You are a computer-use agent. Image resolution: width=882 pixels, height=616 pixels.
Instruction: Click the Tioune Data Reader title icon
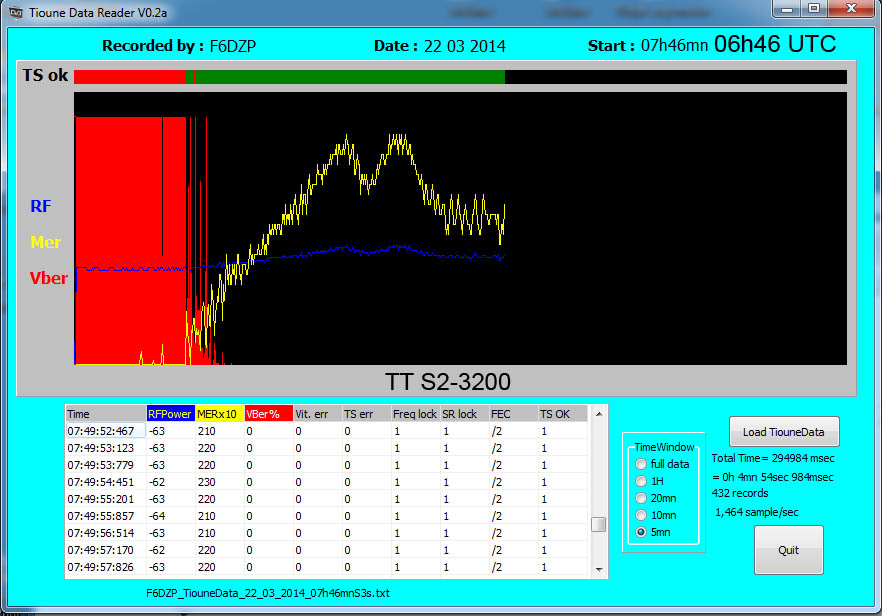point(16,12)
